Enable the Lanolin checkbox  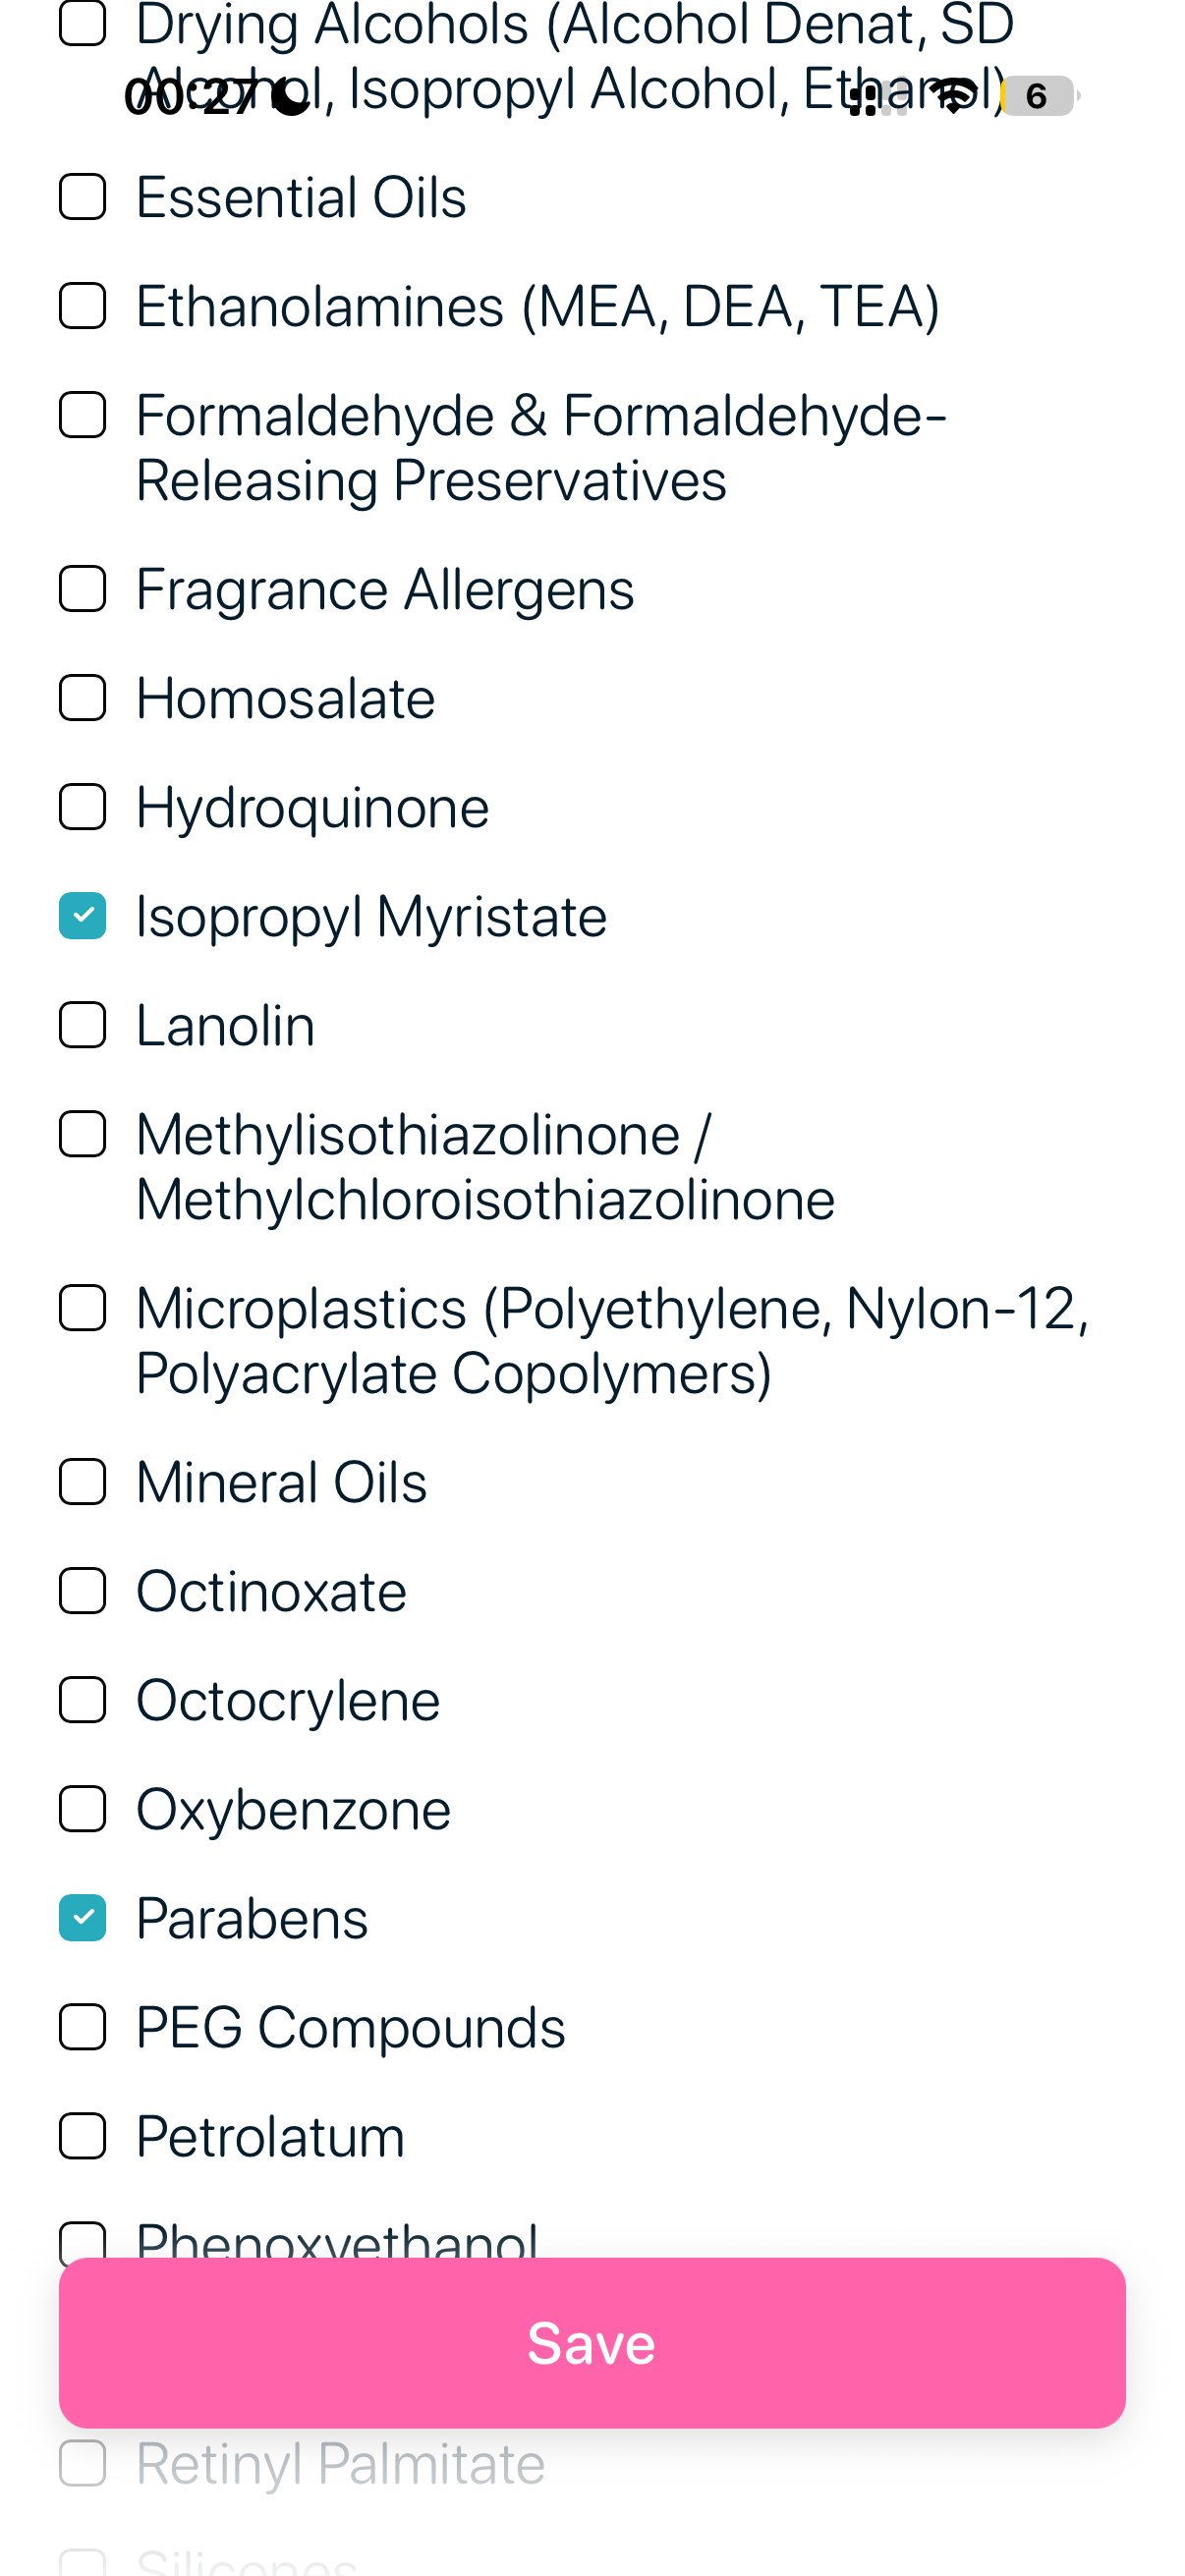pos(84,1025)
